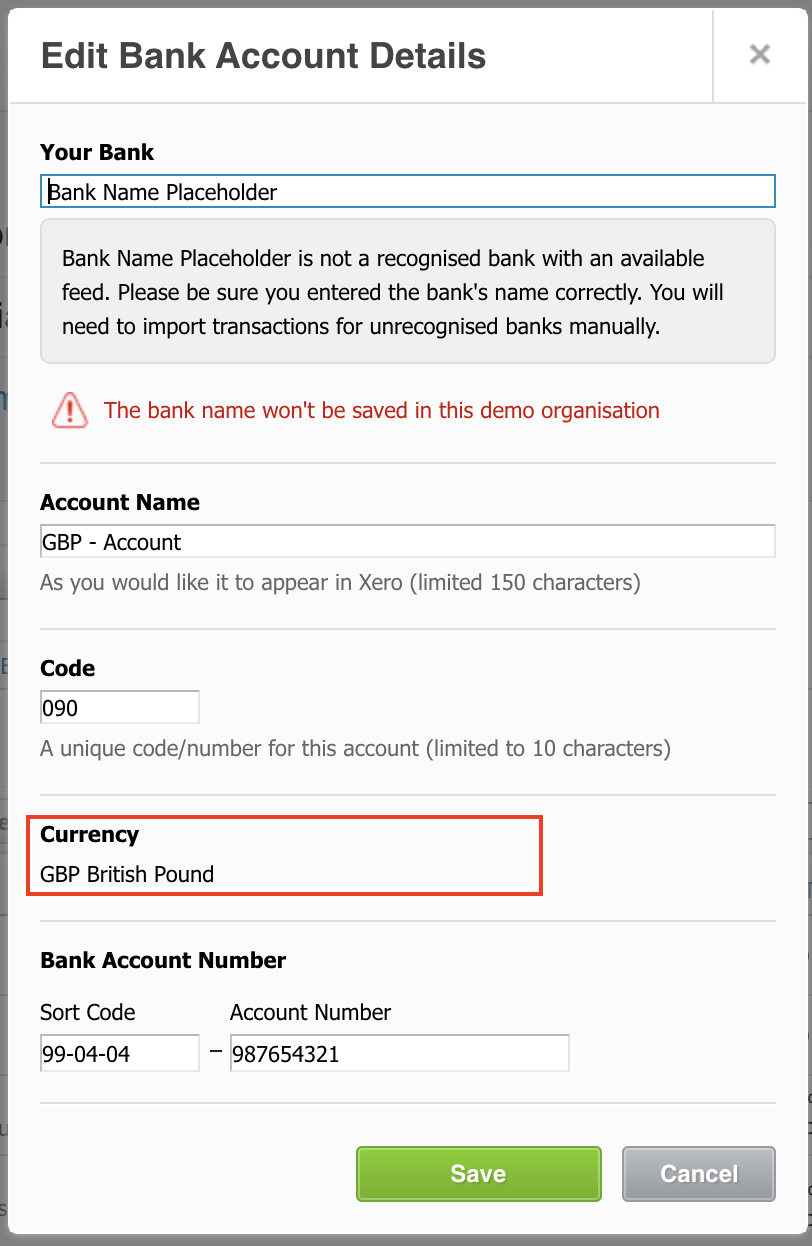Image resolution: width=812 pixels, height=1246 pixels.
Task: Click the Bank Account Number heading
Action: pyautogui.click(x=163, y=960)
